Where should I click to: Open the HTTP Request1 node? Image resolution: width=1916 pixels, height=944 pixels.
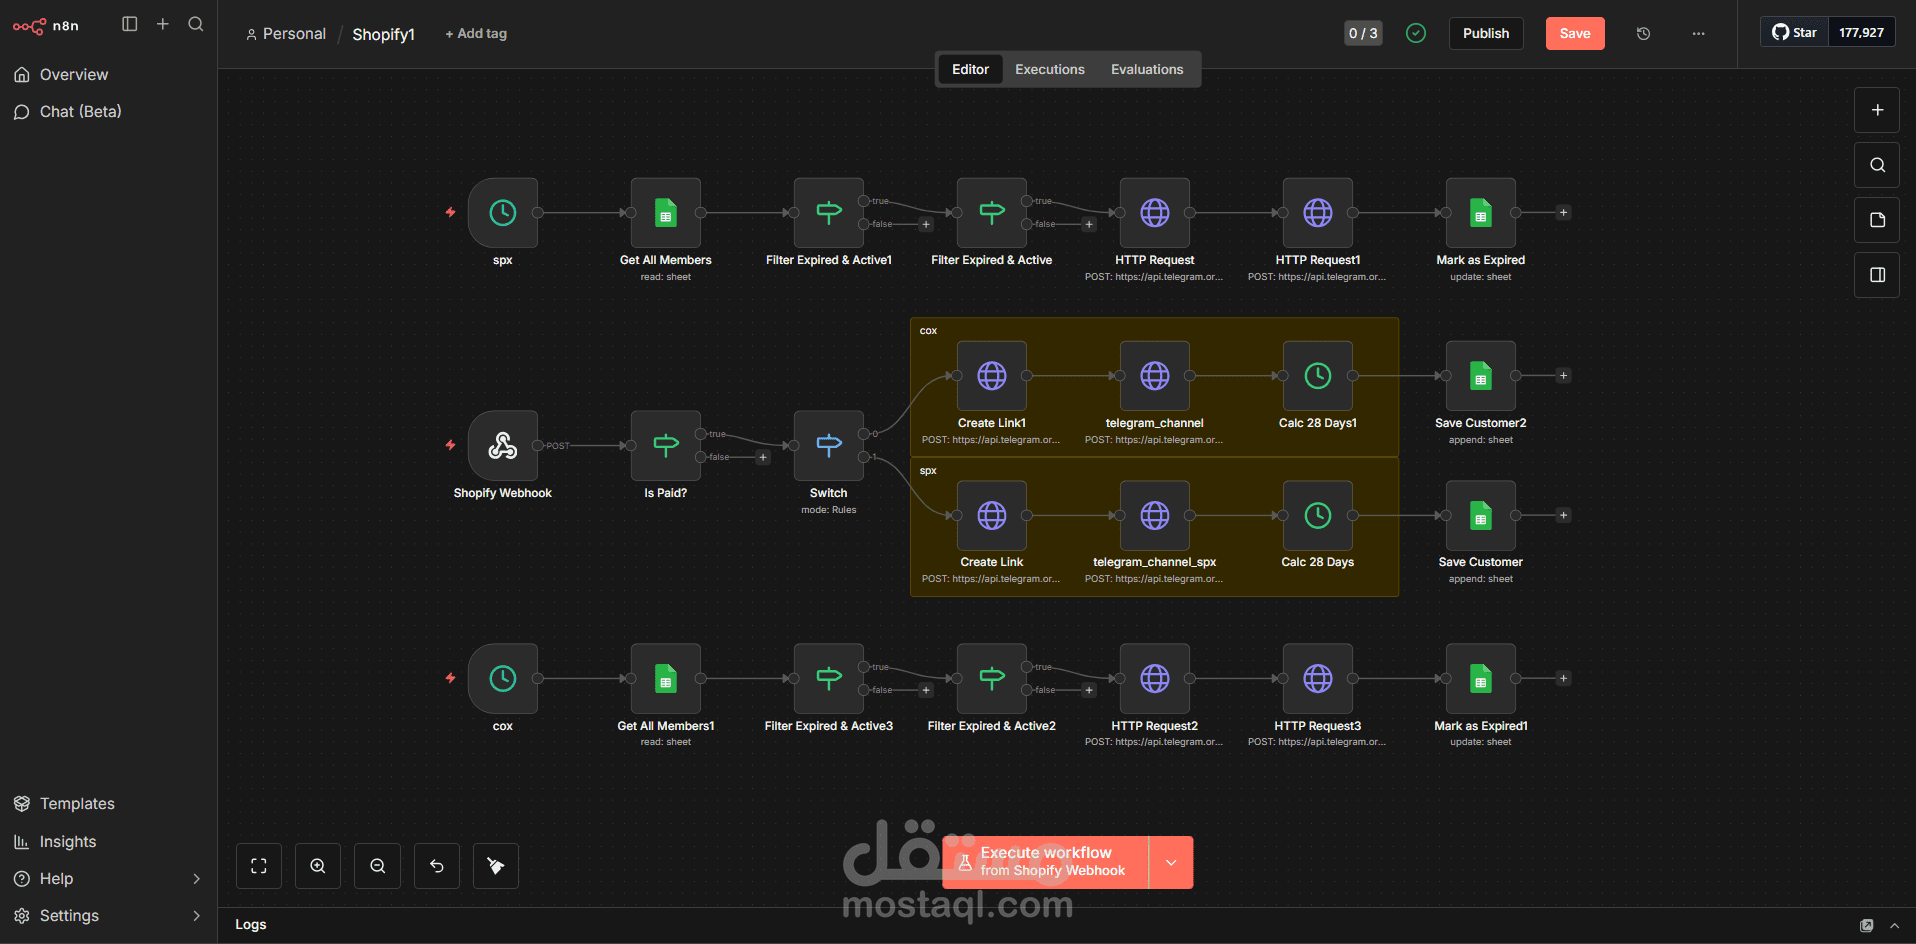click(1317, 213)
